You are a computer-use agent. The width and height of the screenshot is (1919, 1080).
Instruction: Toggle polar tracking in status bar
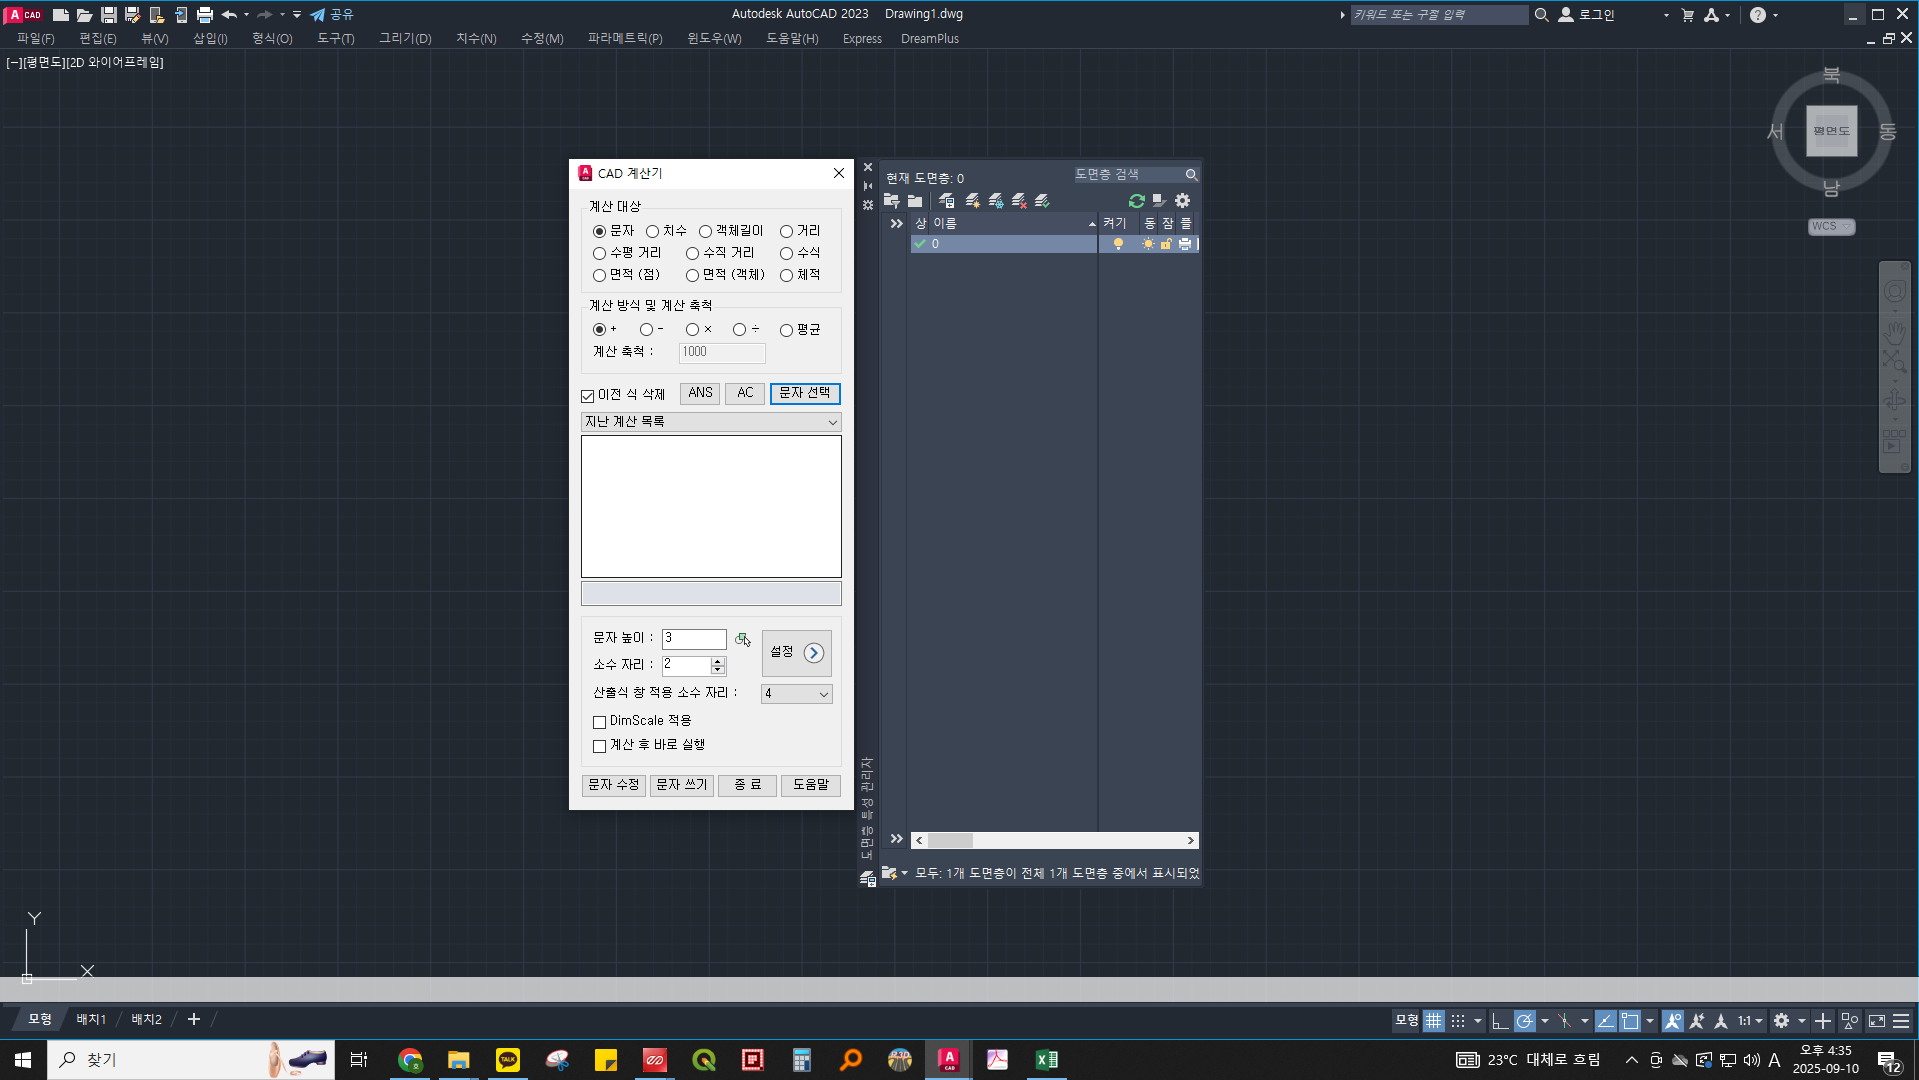click(x=1524, y=1021)
